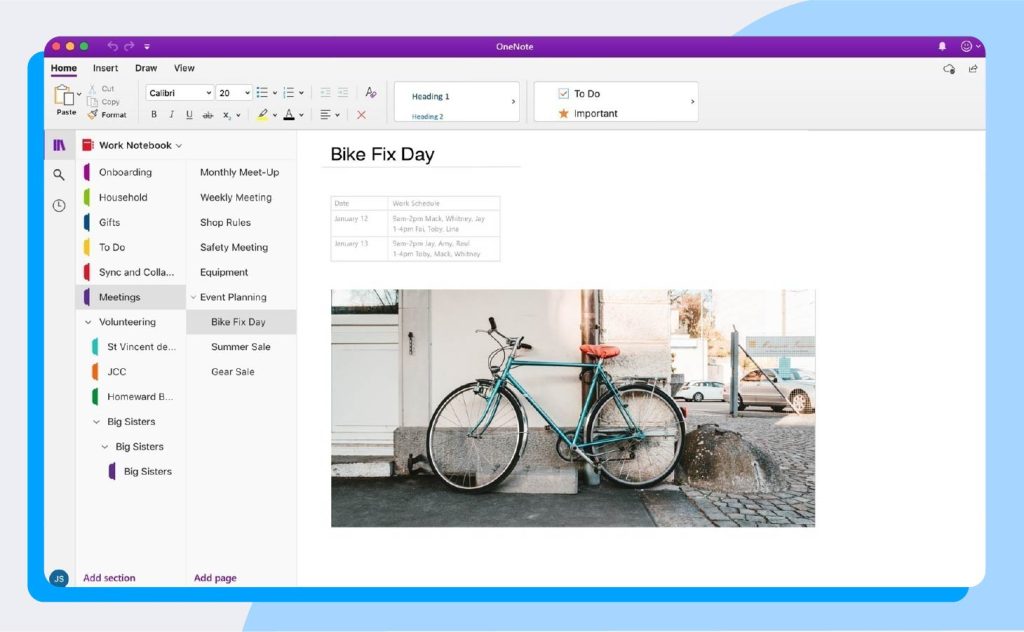Toggle underline formatting

click(x=189, y=115)
